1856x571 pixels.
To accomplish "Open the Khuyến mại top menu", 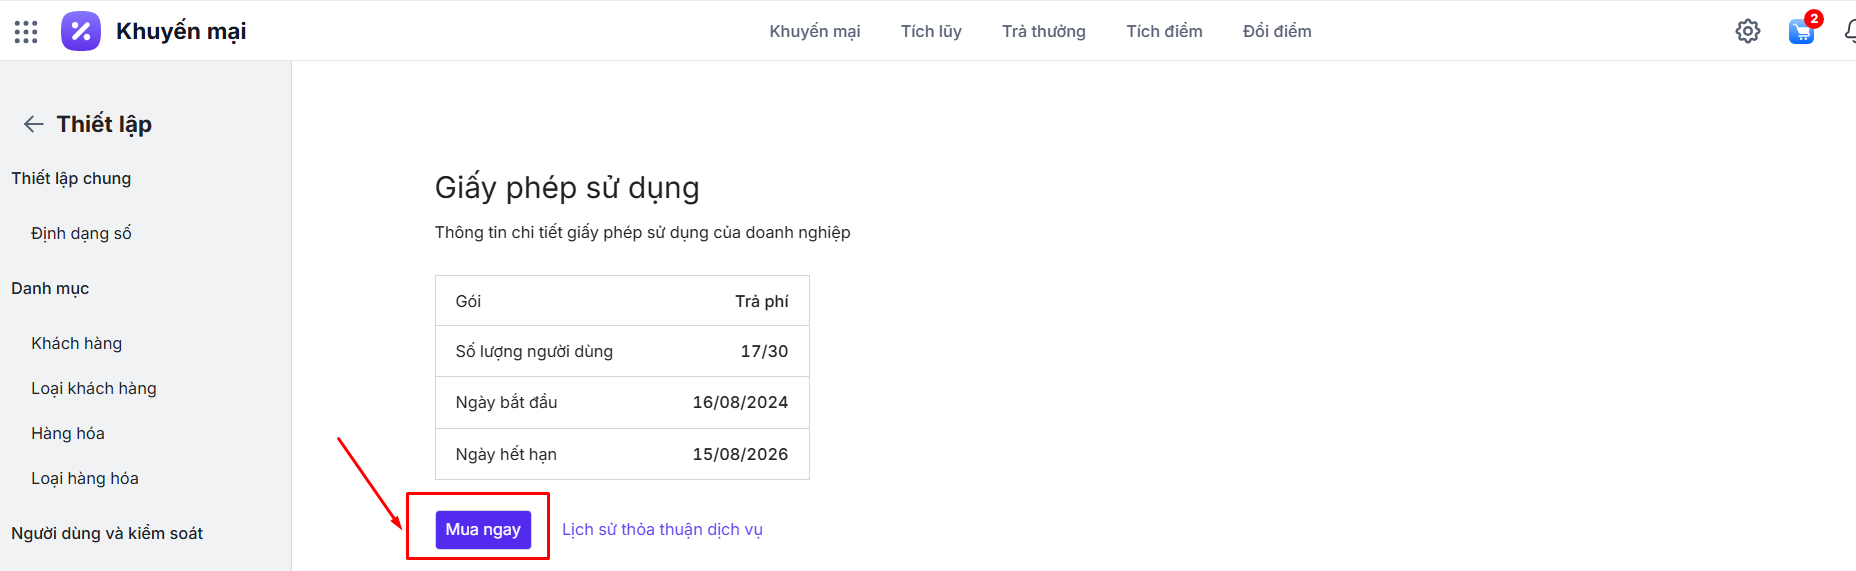I will (814, 31).
